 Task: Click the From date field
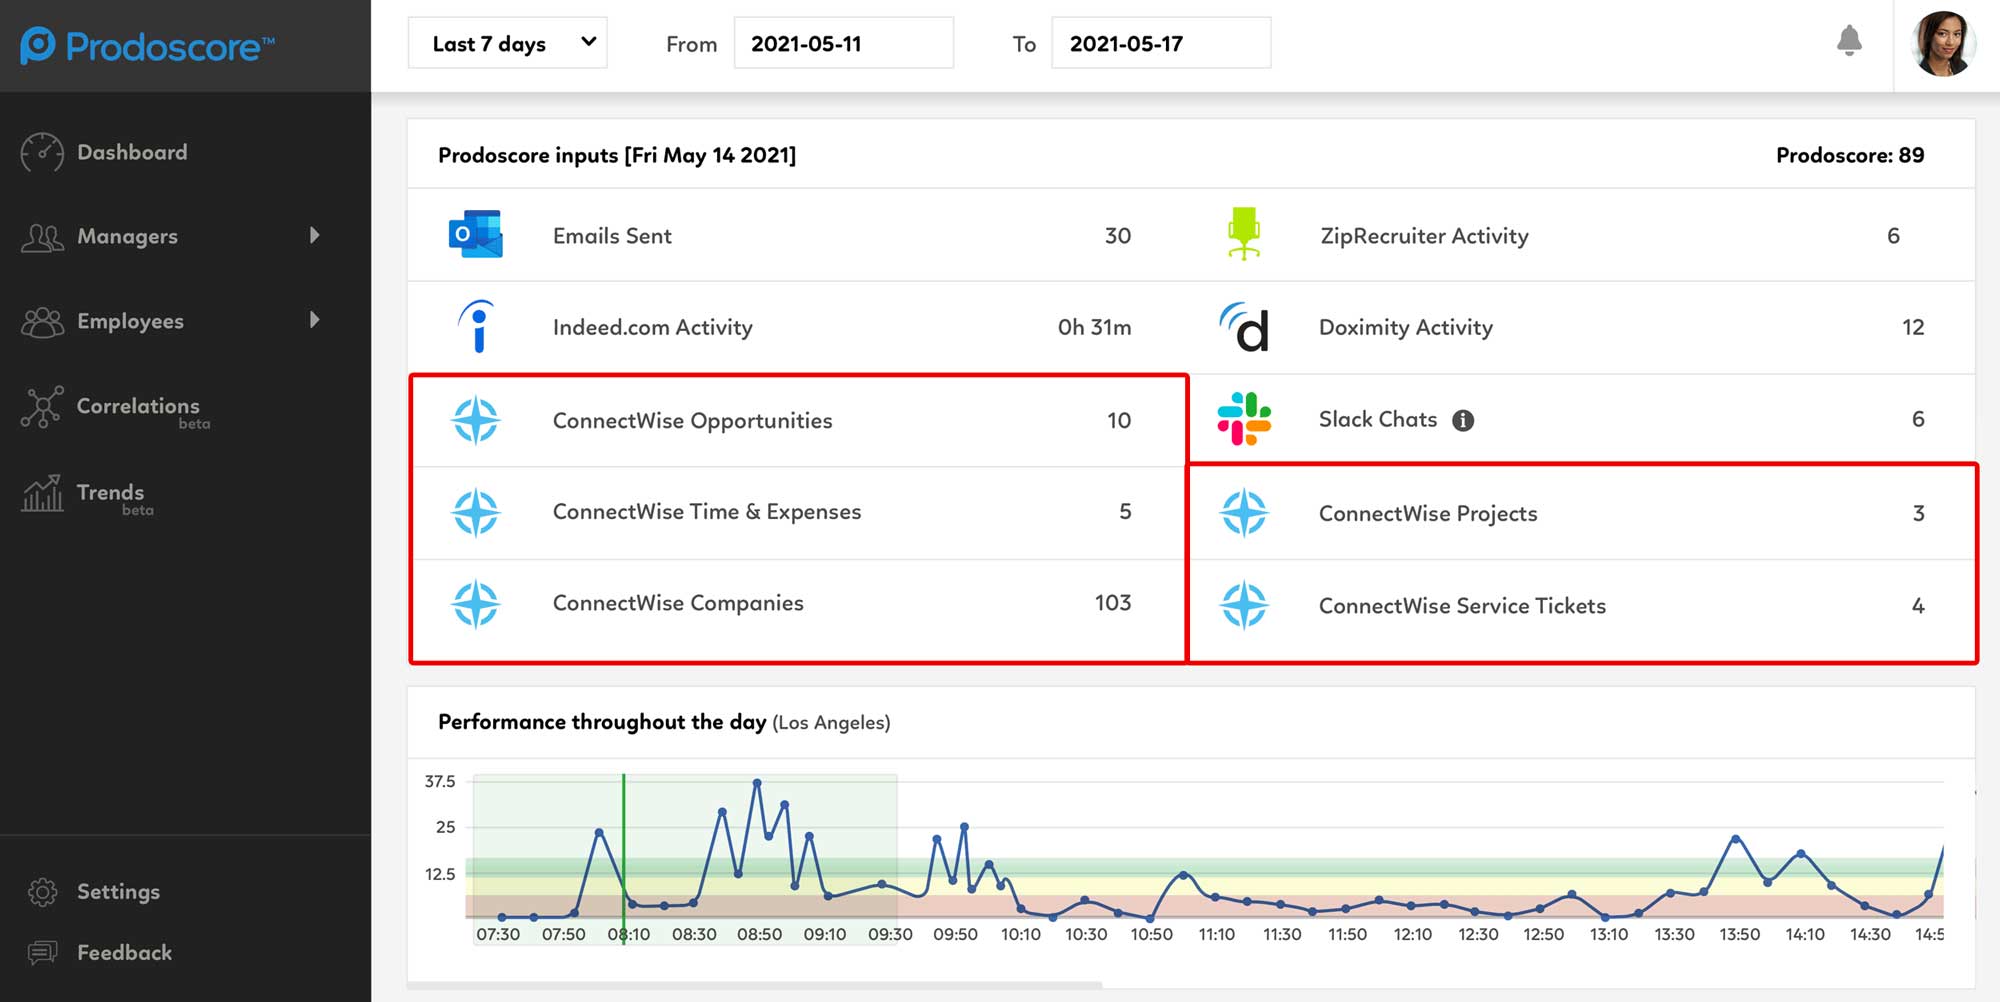(844, 43)
